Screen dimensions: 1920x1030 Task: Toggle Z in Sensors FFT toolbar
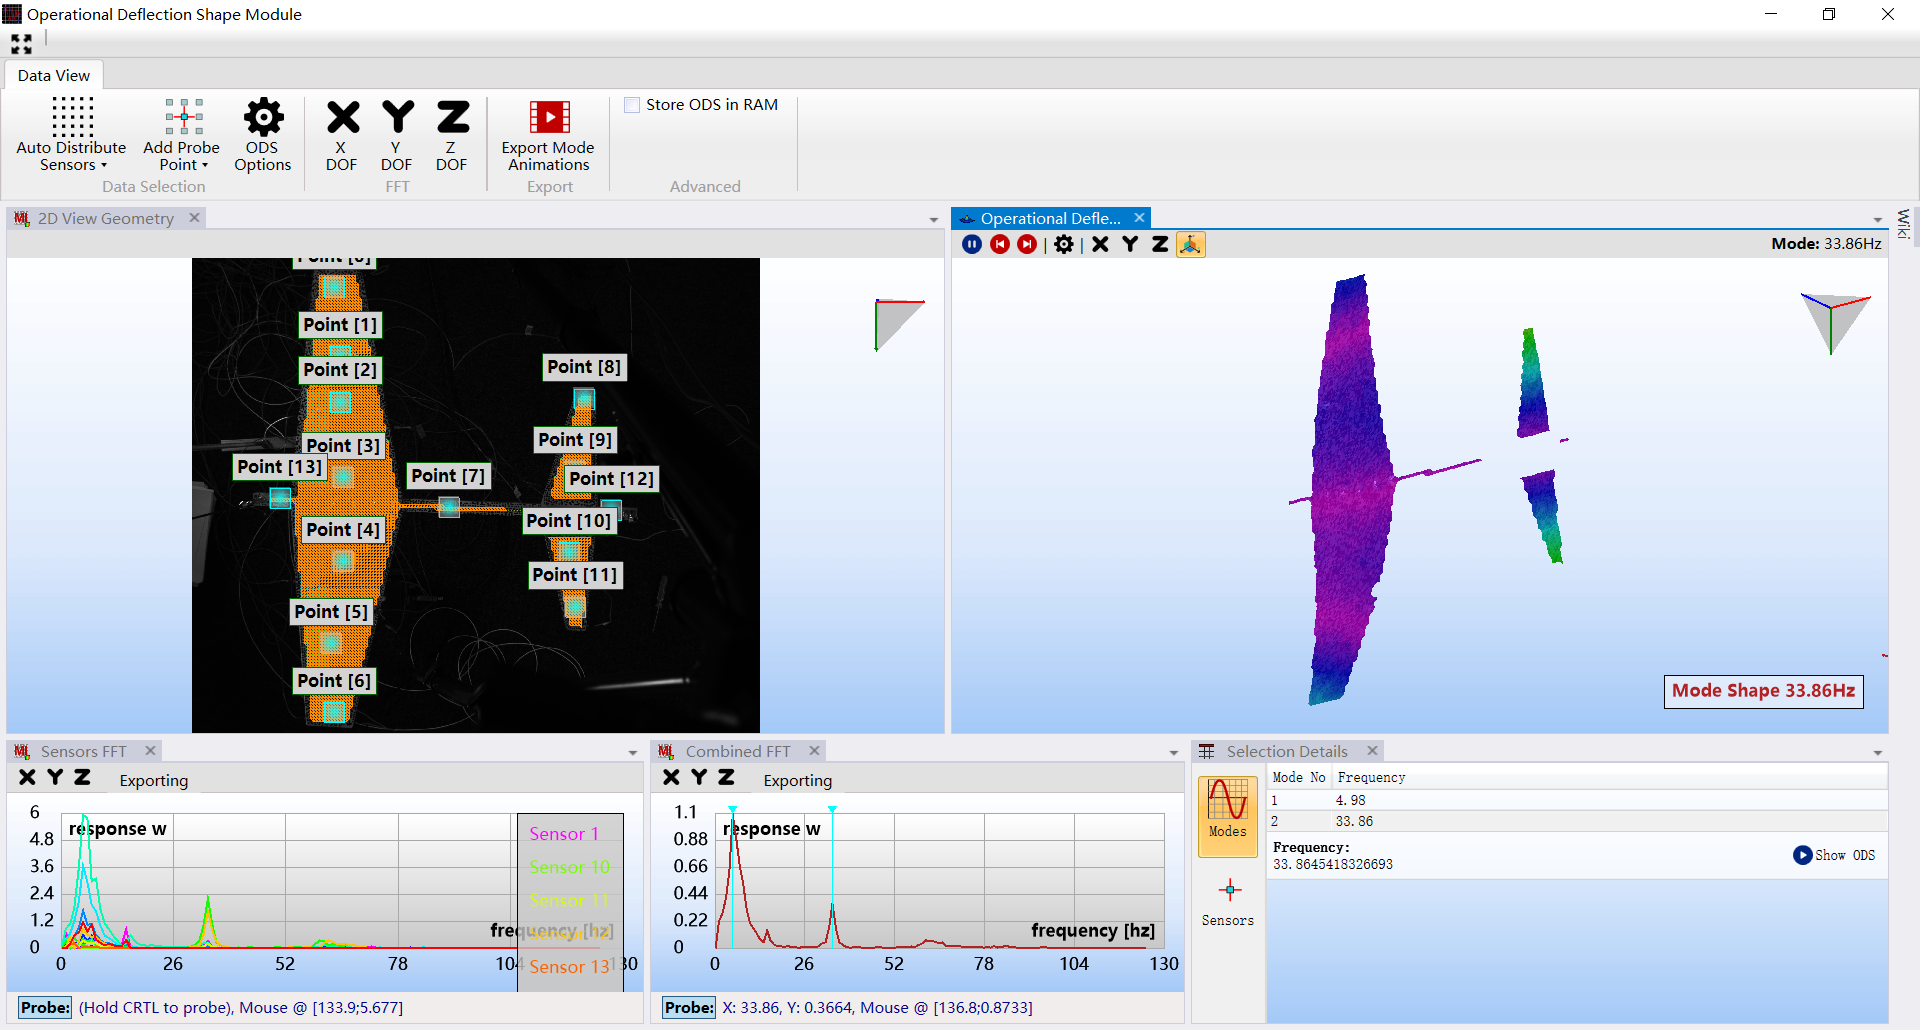pos(82,777)
